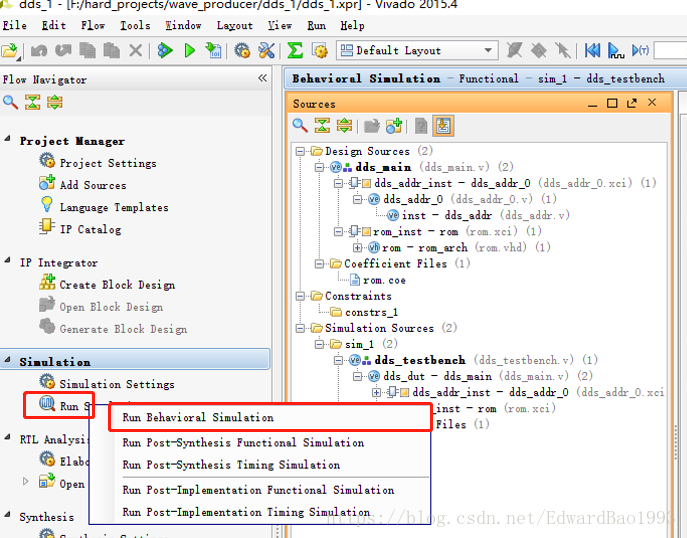This screenshot has width=687, height=538.
Task: Collapse the Design Sources tree node
Action: (300, 152)
